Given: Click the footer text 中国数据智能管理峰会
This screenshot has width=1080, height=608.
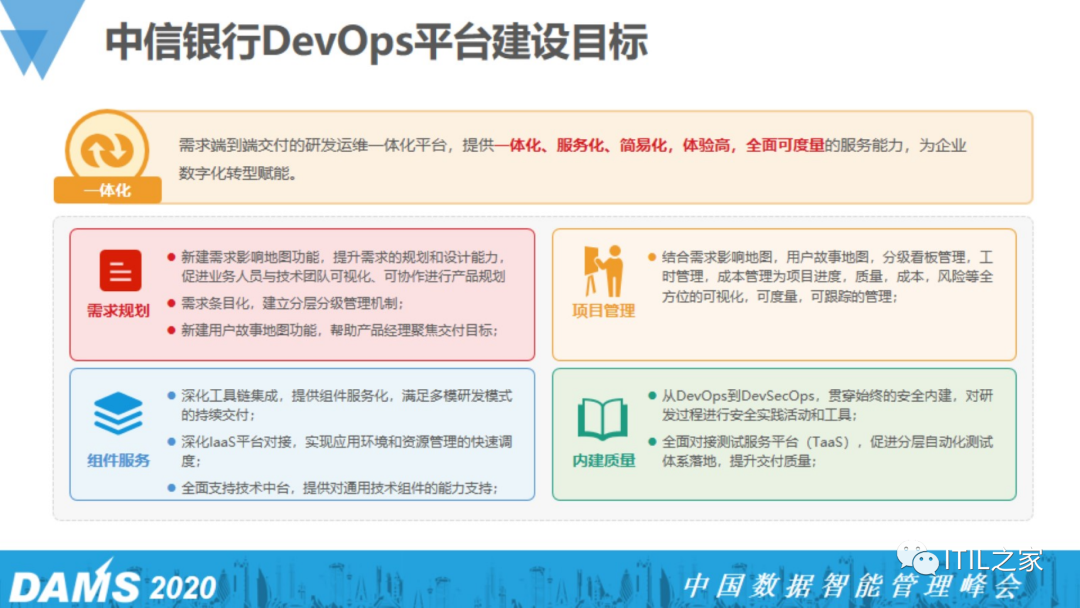Looking at the screenshot, I should (853, 587).
